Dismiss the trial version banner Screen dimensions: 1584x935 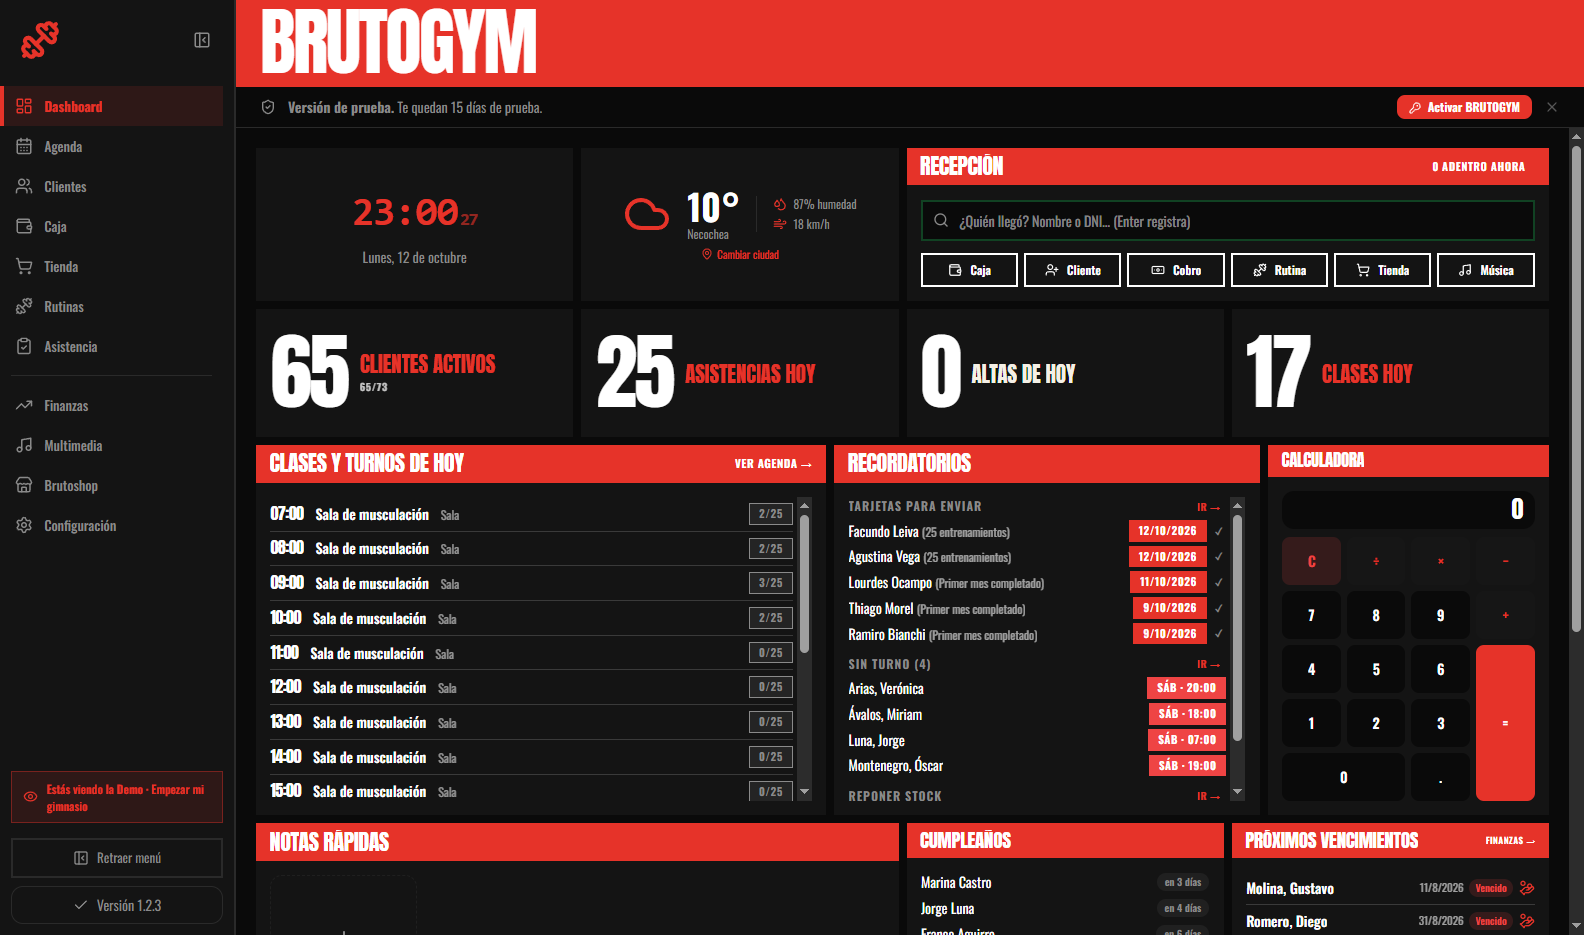(x=1552, y=107)
